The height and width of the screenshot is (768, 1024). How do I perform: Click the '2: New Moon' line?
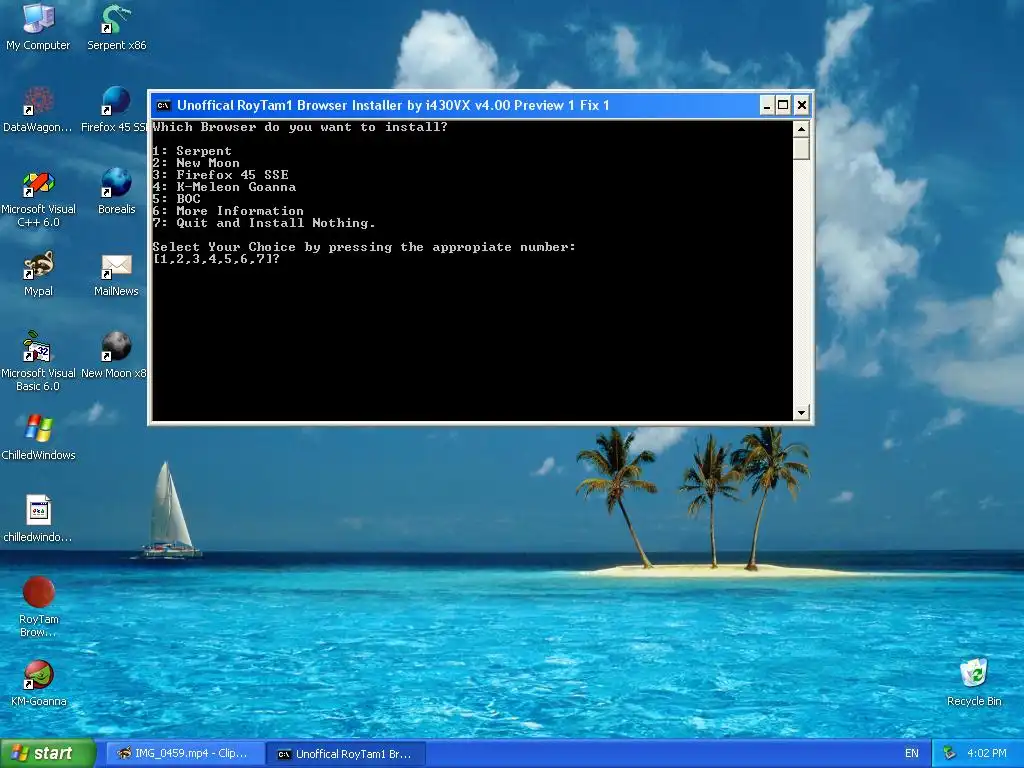point(196,163)
